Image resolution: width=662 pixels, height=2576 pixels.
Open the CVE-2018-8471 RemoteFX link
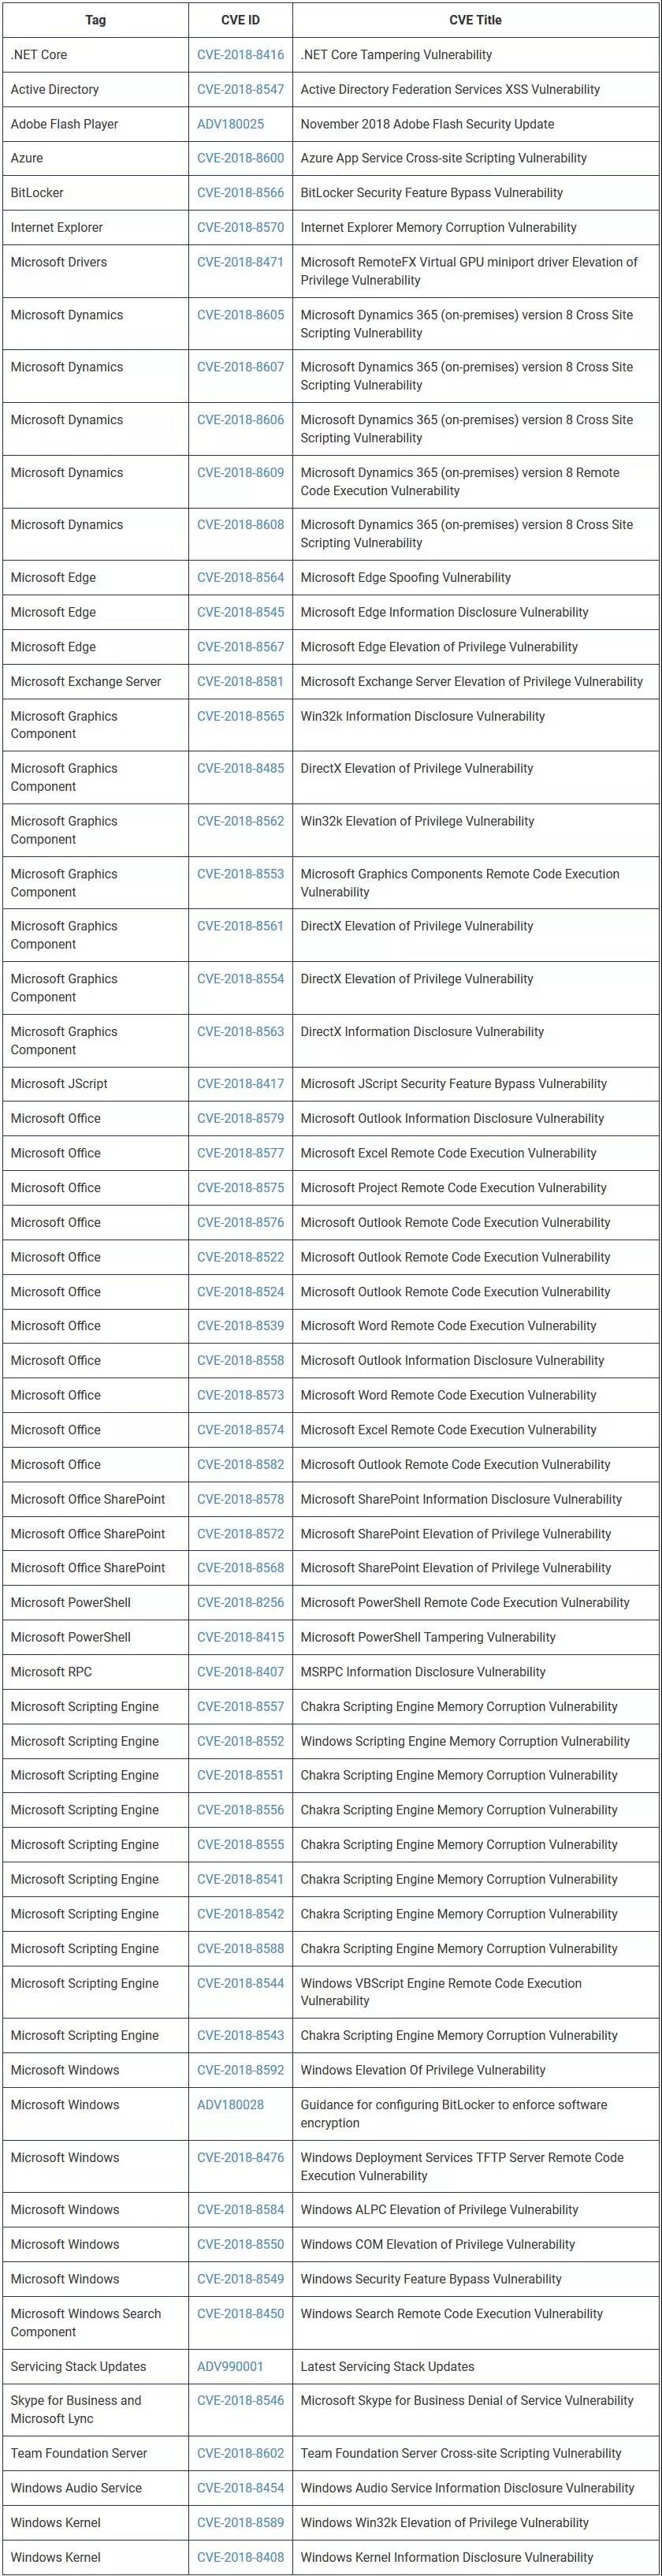(240, 262)
